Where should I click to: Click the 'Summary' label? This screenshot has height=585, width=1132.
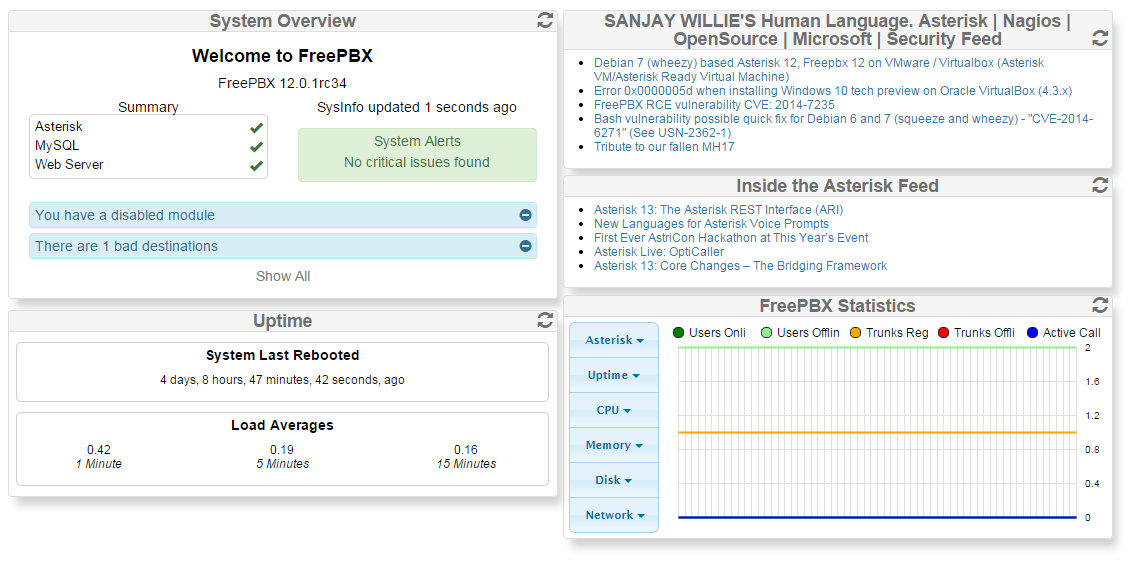pyautogui.click(x=148, y=107)
